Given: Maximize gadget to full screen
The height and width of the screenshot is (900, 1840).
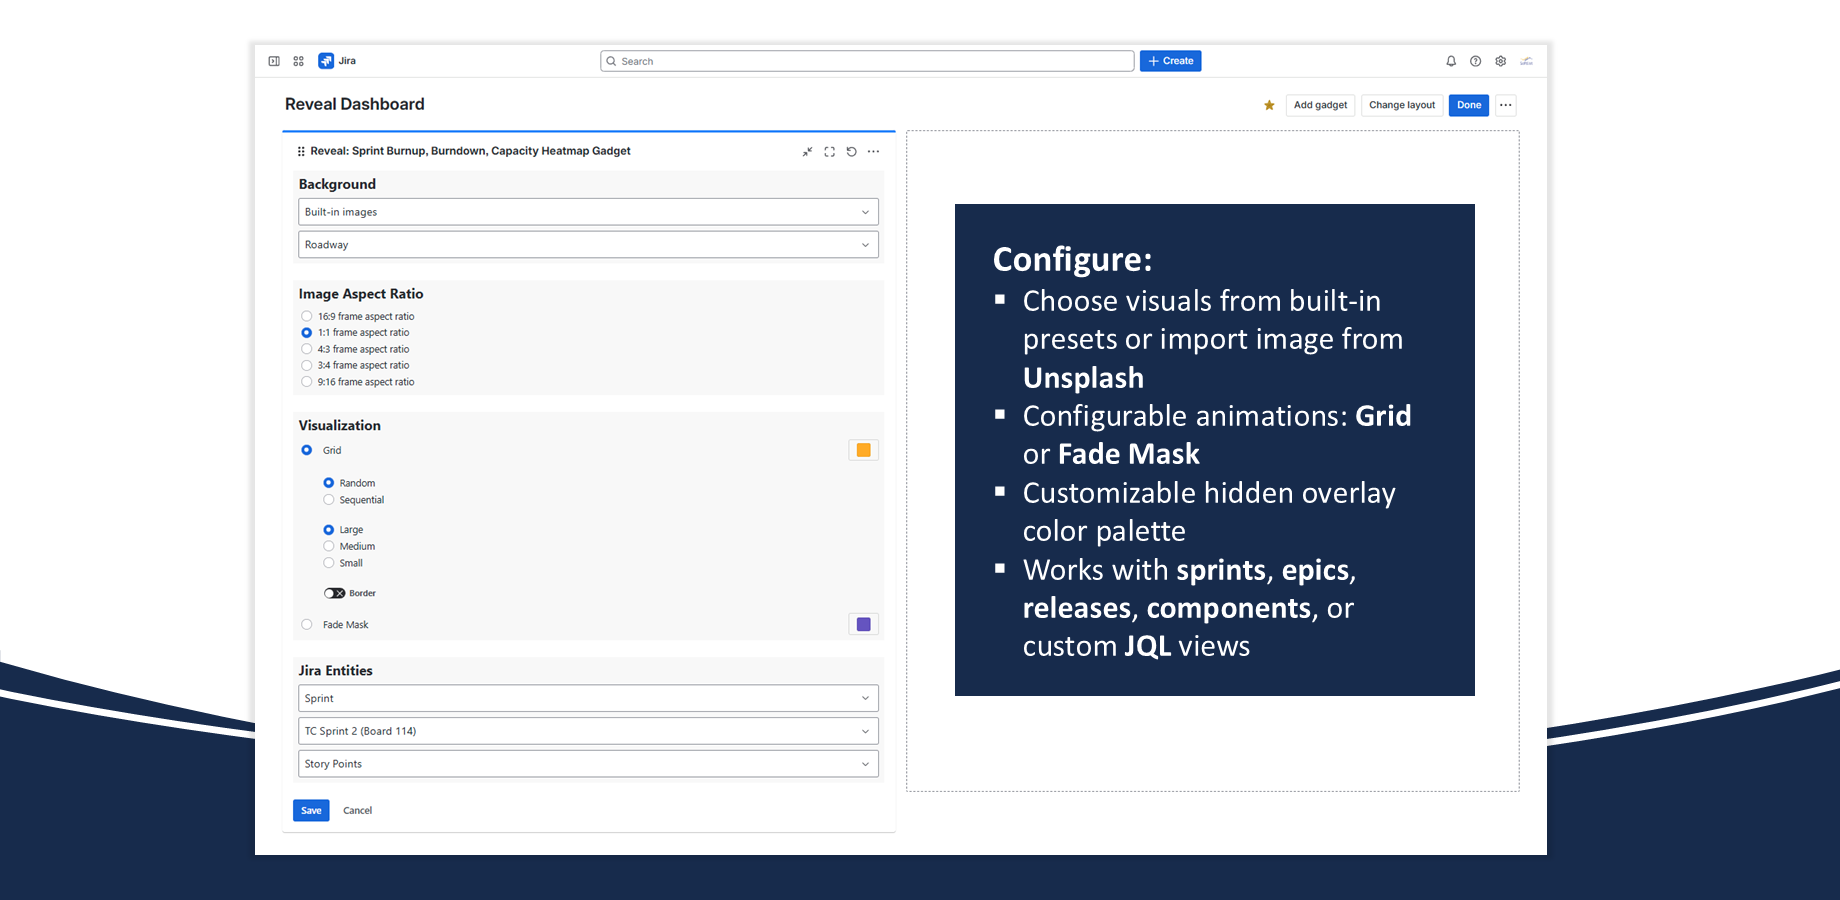Looking at the screenshot, I should click(x=829, y=152).
